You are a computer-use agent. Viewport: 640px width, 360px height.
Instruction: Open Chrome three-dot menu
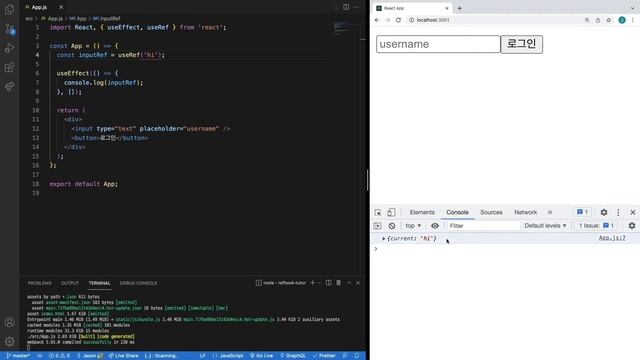633,20
